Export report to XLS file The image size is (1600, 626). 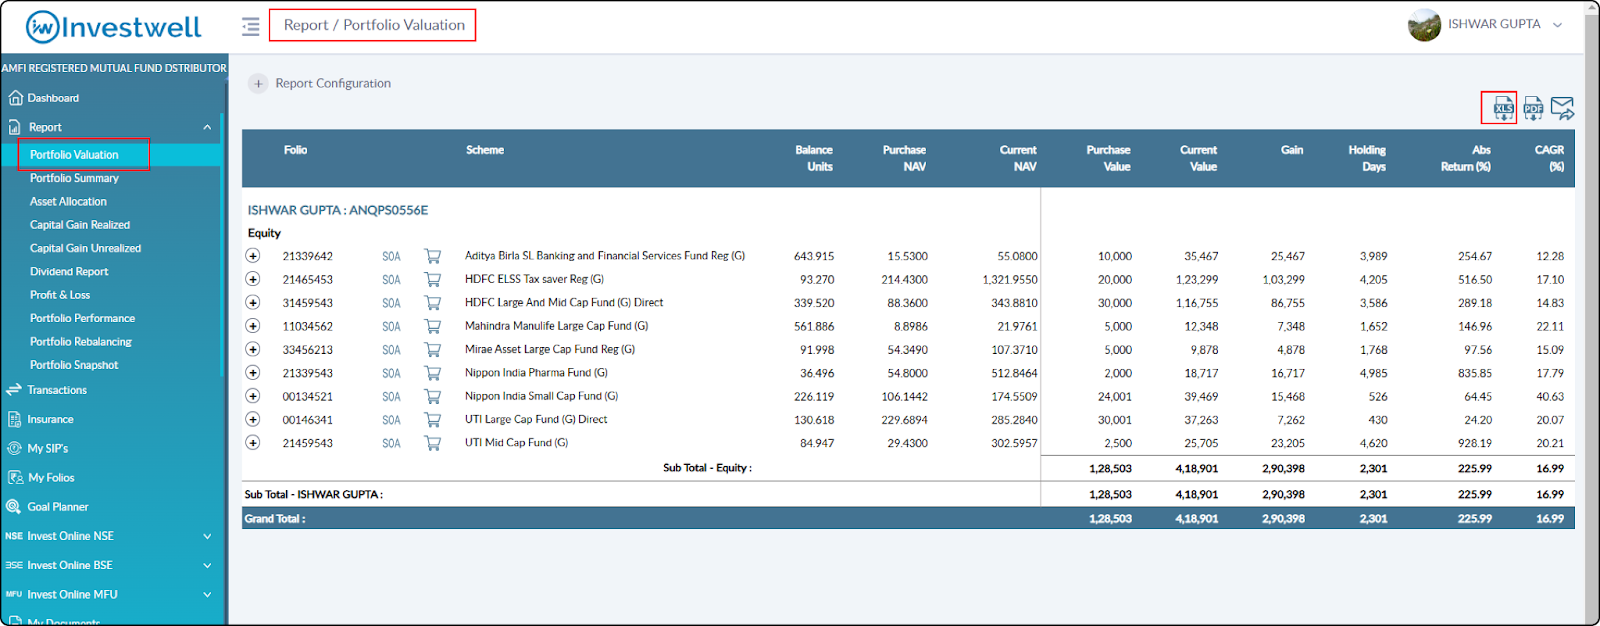pos(1503,108)
